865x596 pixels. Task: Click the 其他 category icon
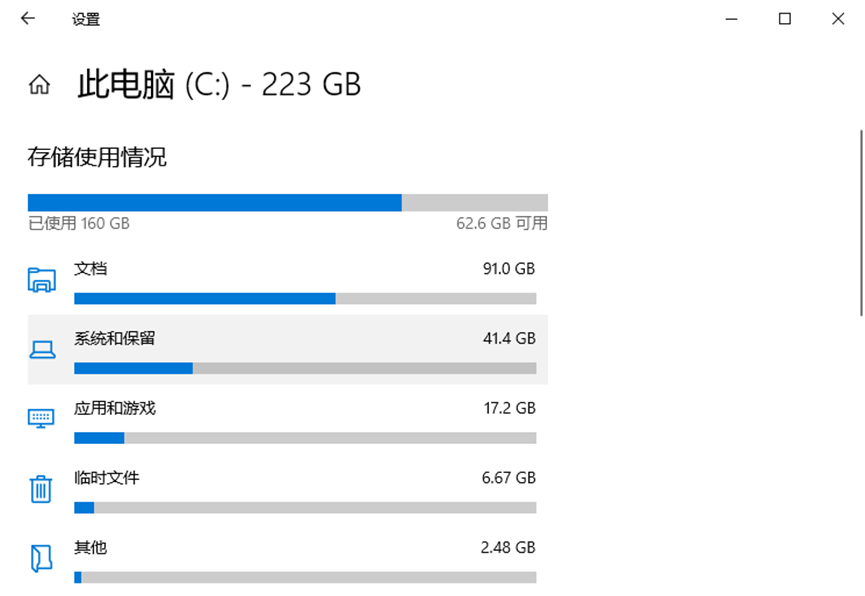pyautogui.click(x=41, y=558)
